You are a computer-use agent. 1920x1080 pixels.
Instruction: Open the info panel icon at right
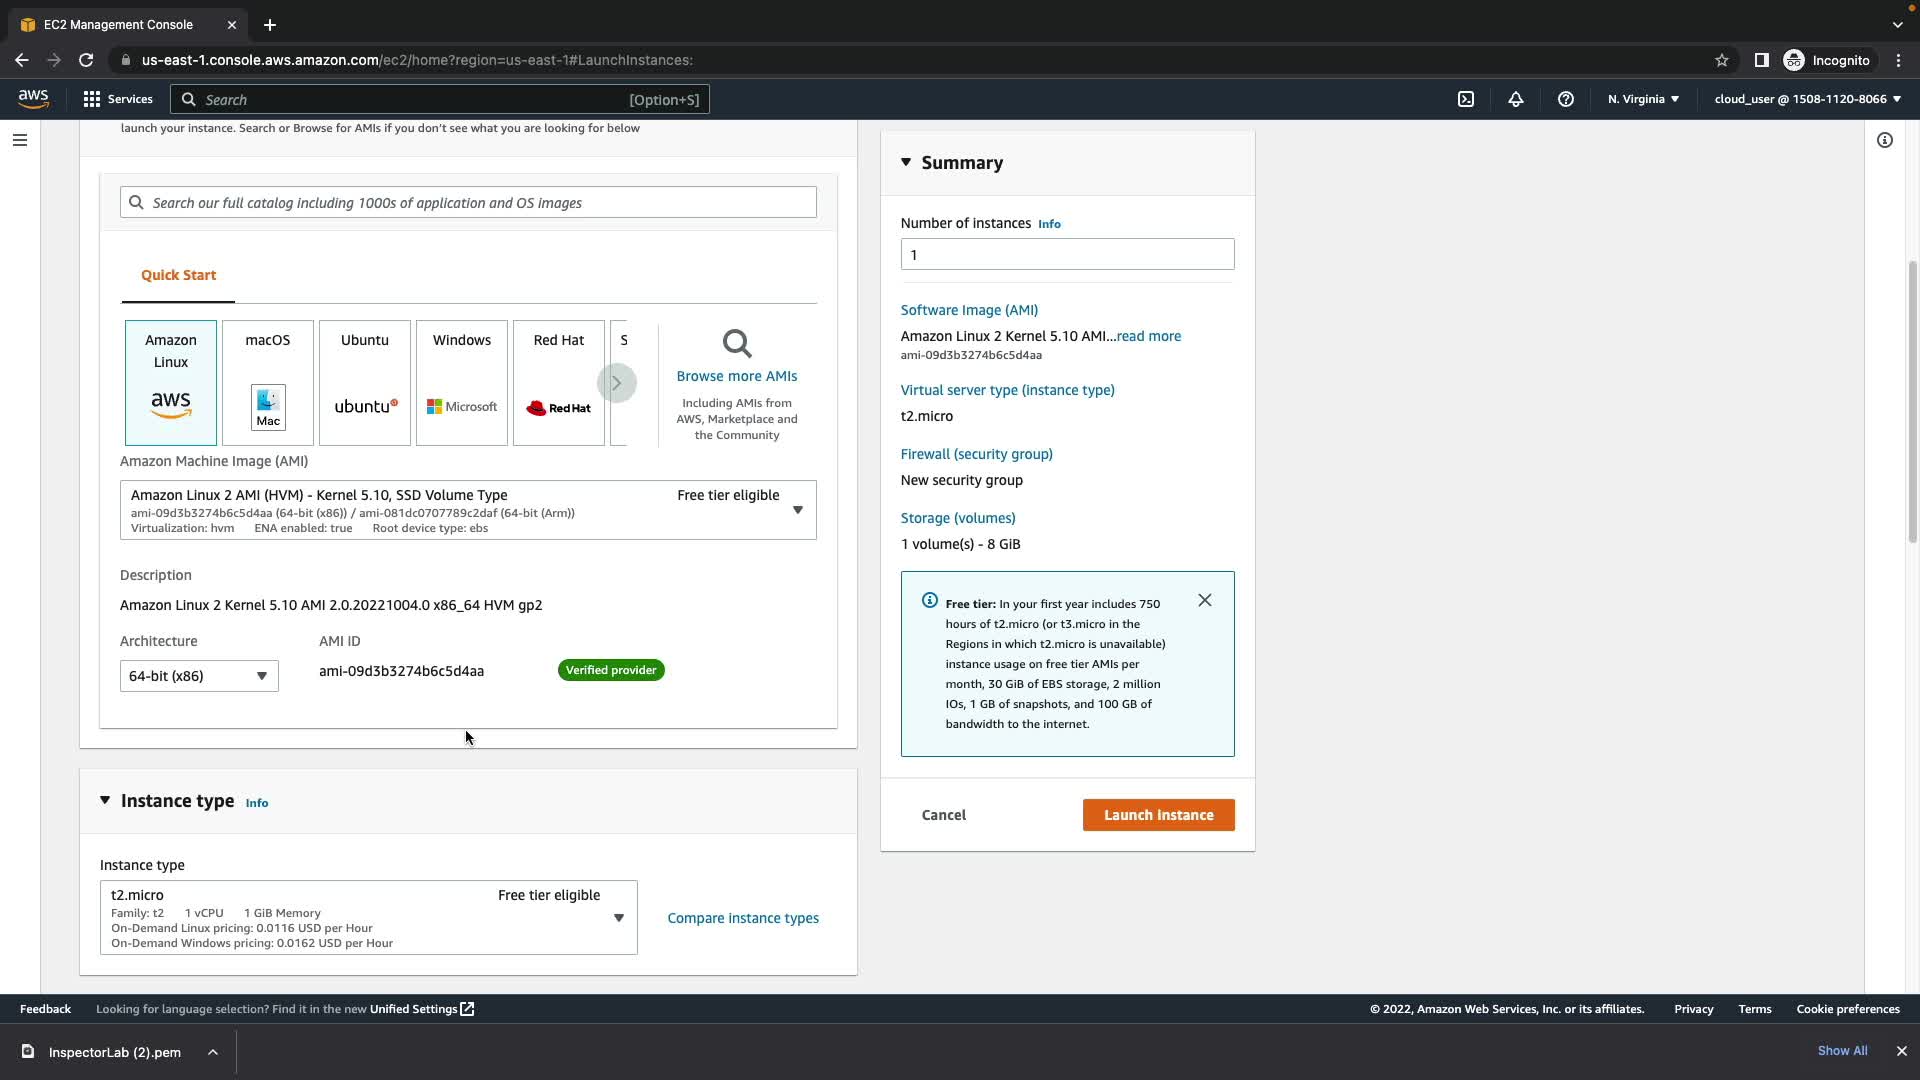tap(1885, 140)
